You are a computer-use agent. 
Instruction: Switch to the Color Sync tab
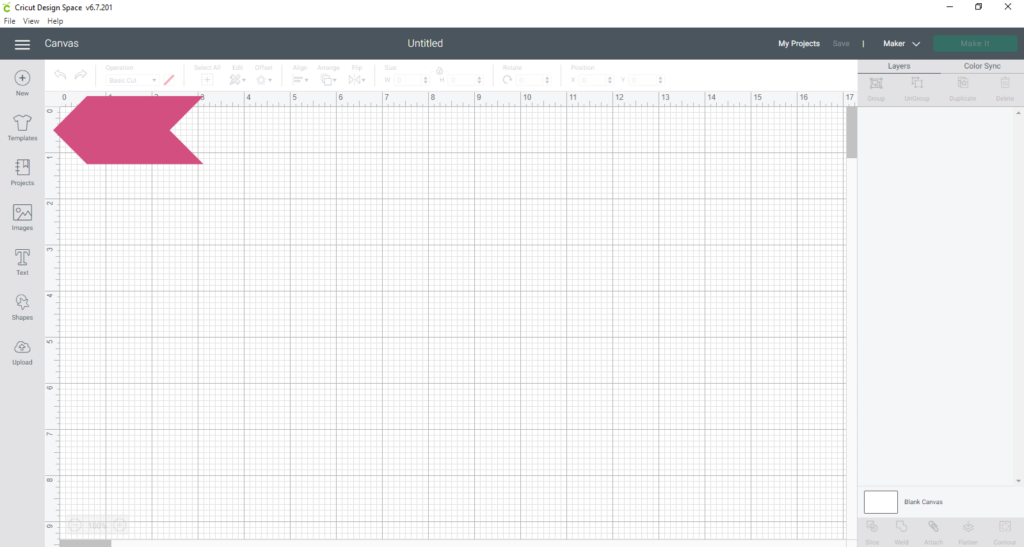[x=982, y=66]
